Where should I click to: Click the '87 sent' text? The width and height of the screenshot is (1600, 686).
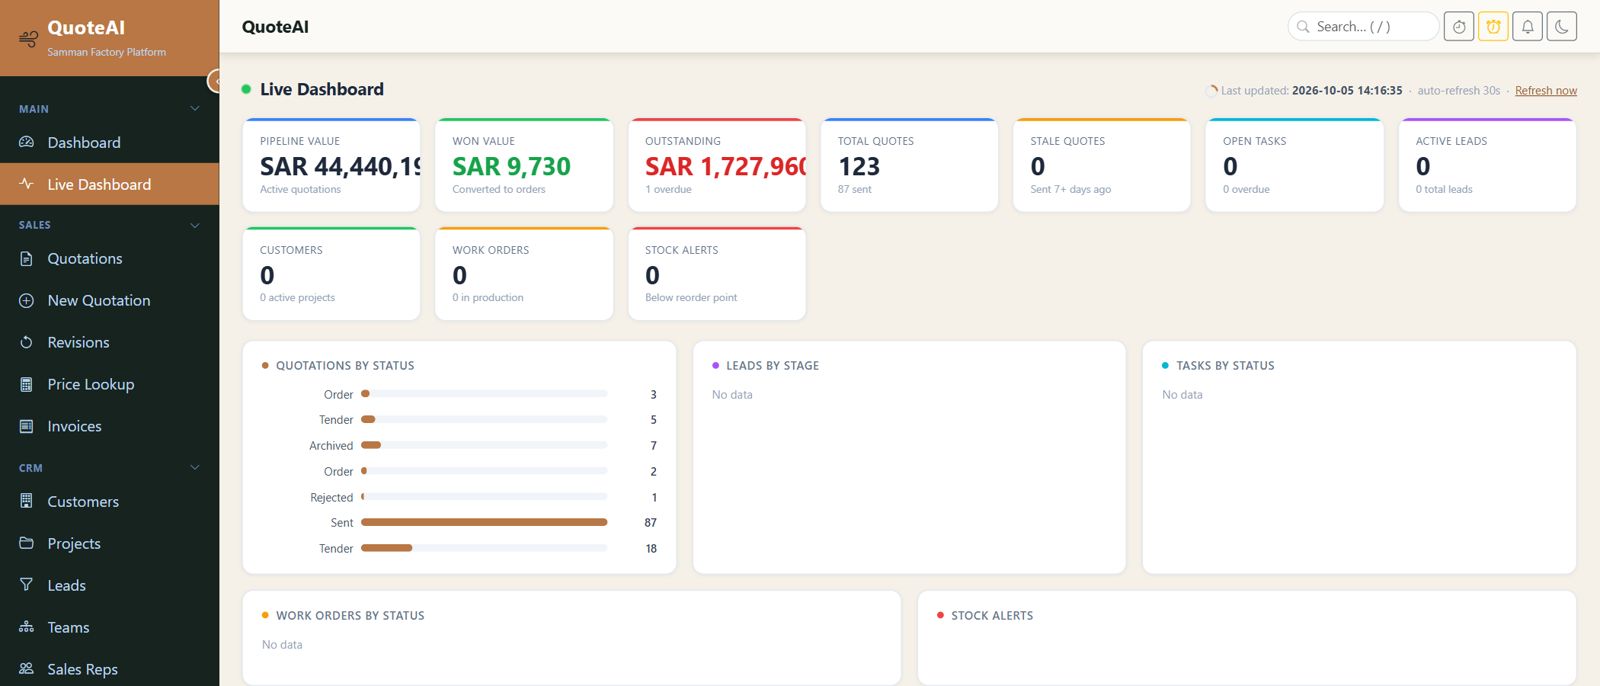click(855, 189)
